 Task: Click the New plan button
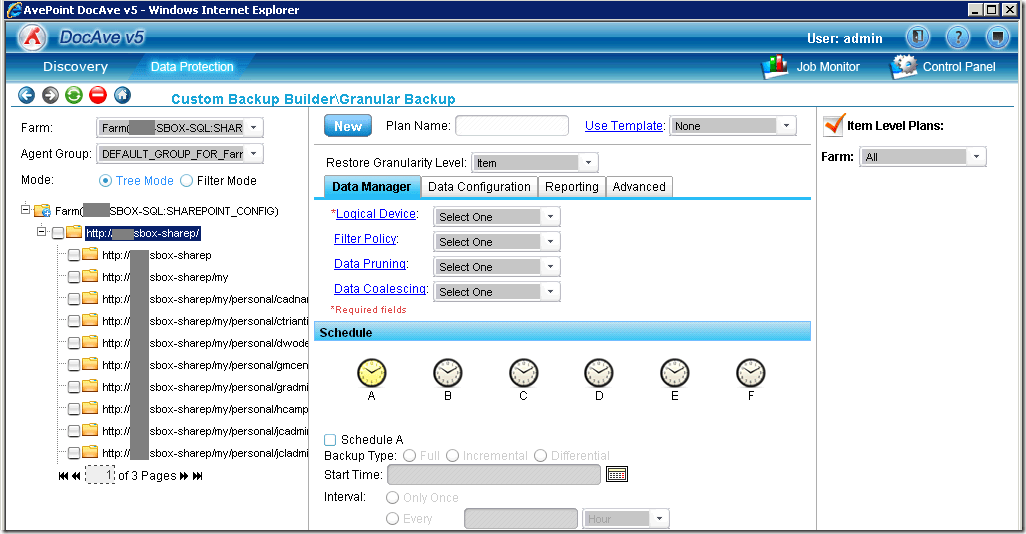(x=348, y=126)
